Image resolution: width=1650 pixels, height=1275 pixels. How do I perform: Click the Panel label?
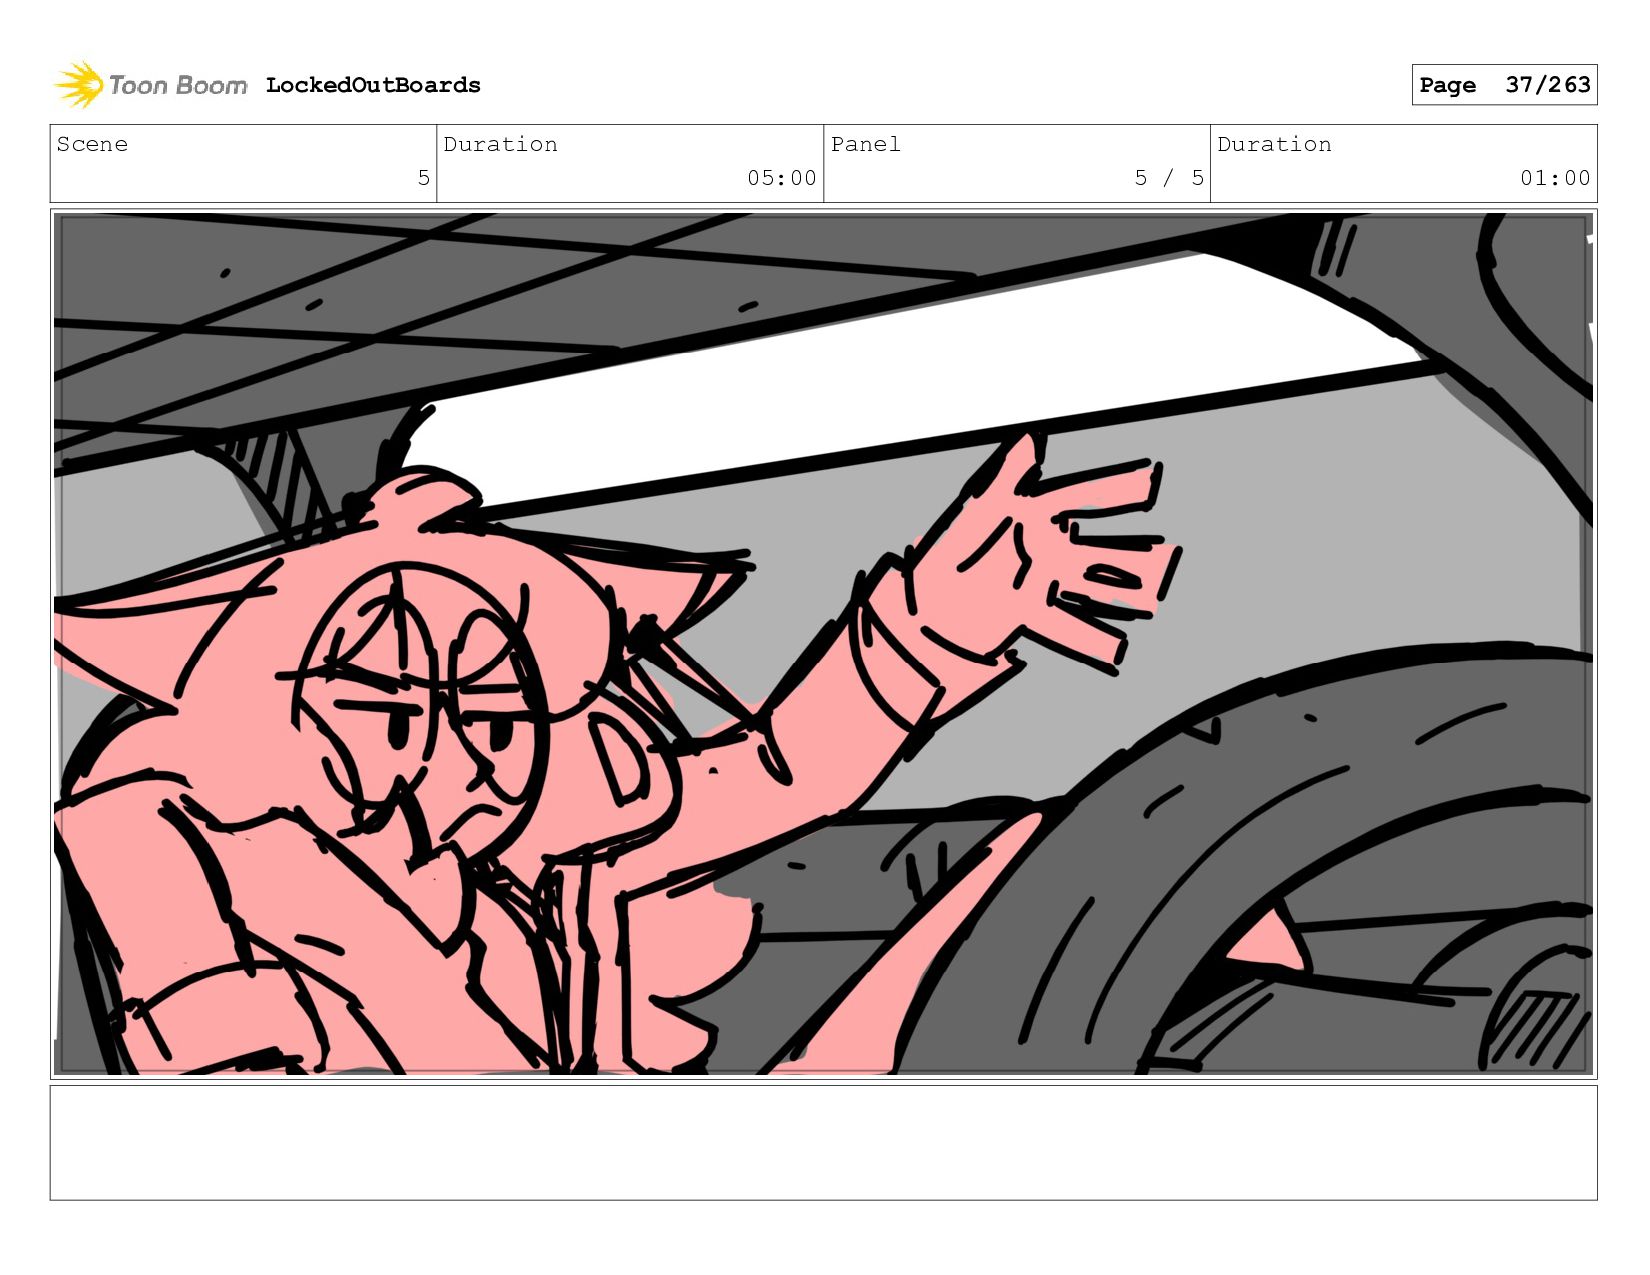click(866, 144)
